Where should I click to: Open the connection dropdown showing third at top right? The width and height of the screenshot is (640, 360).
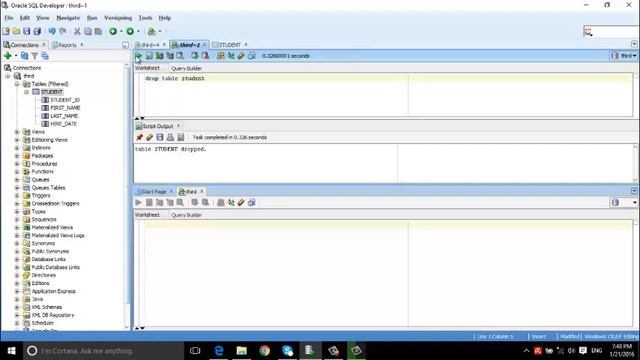[624, 56]
